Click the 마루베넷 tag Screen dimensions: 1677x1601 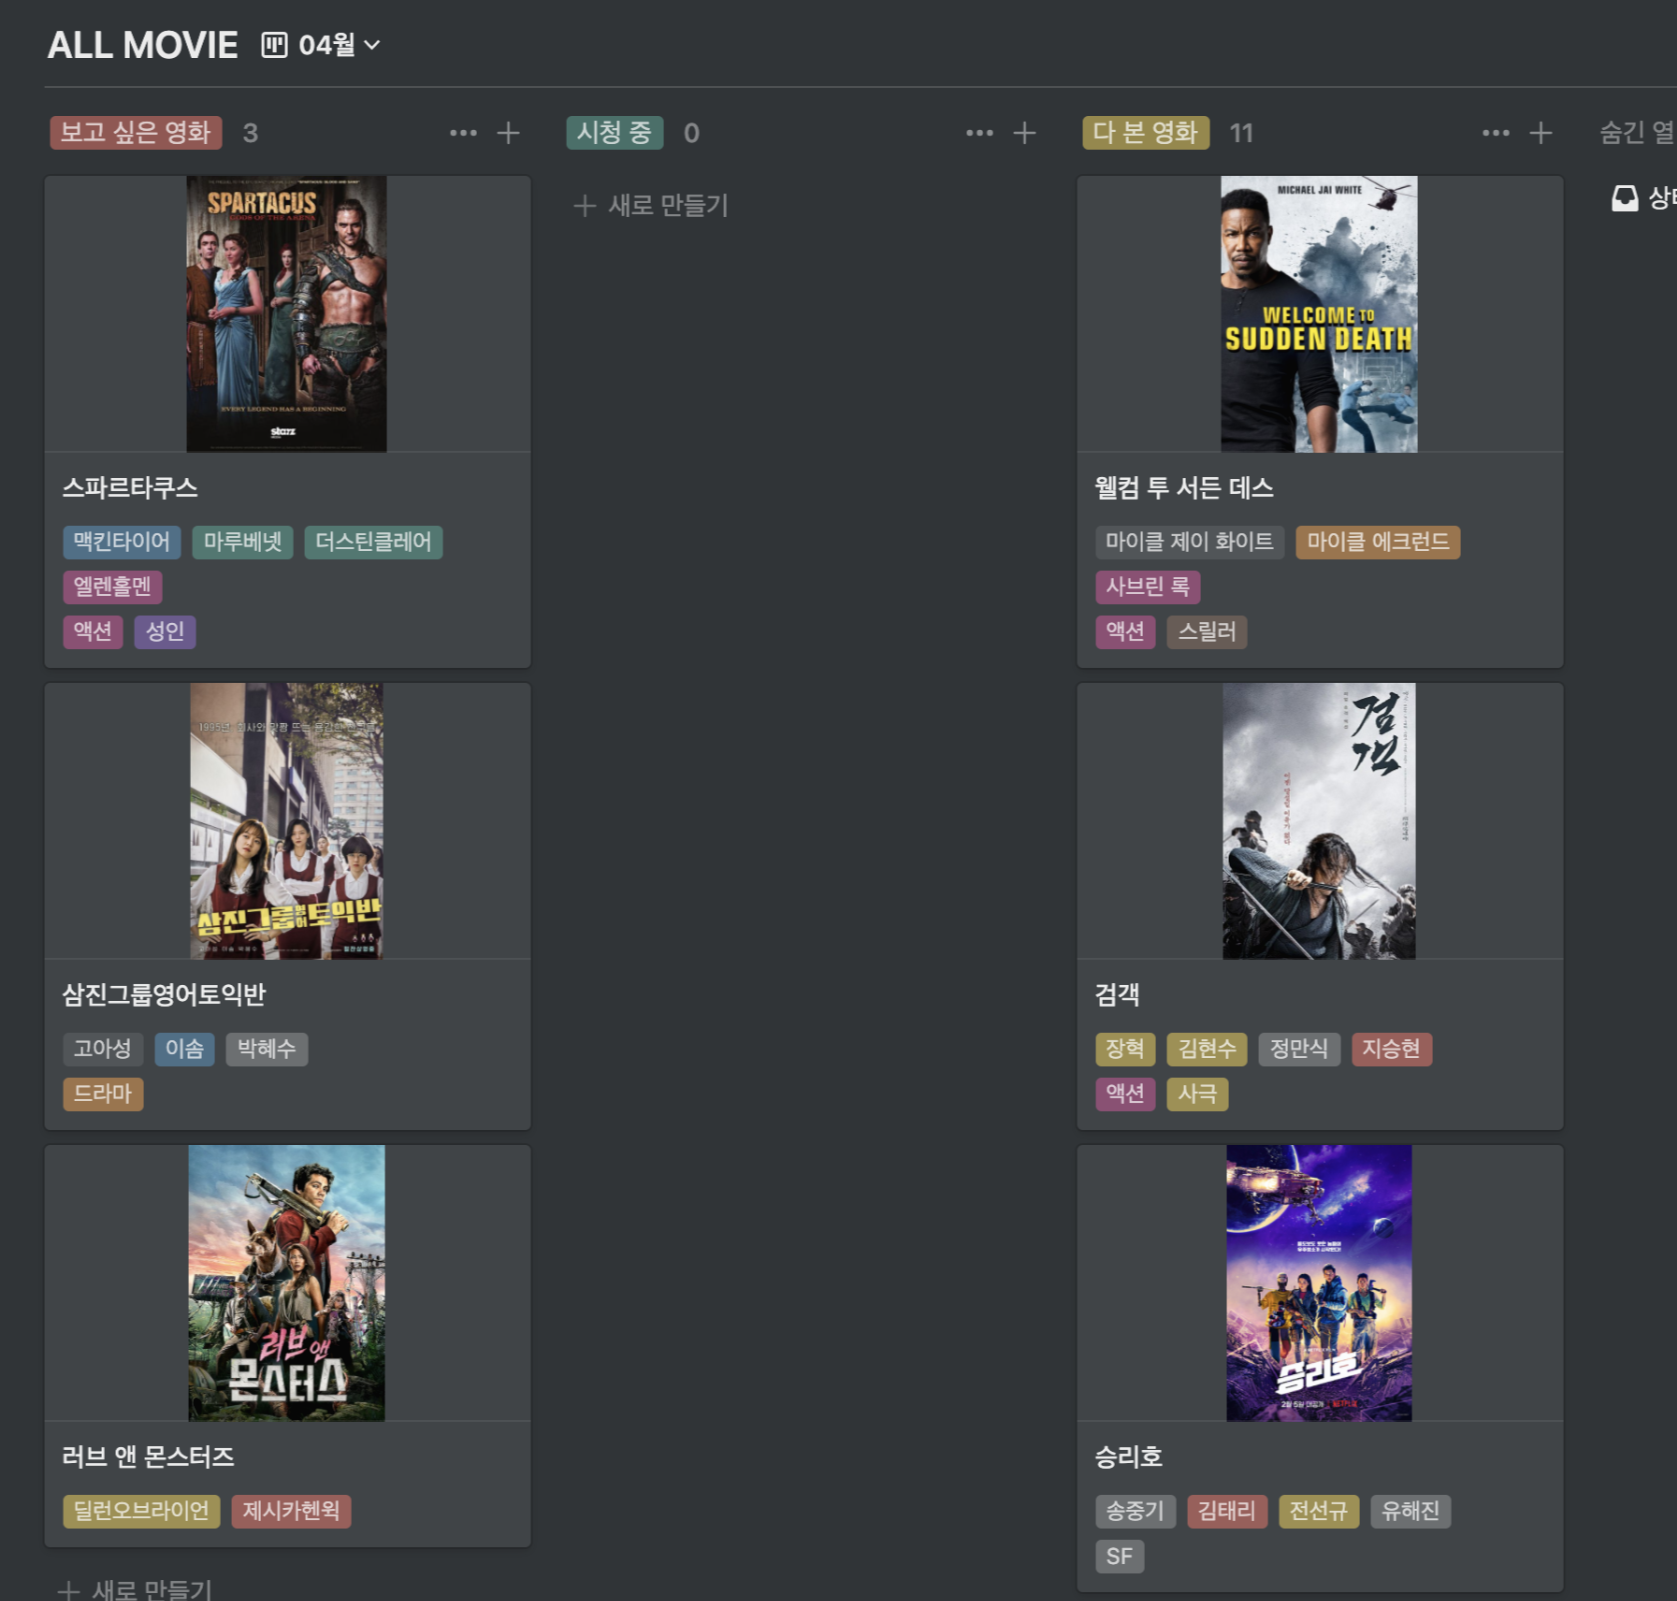pyautogui.click(x=243, y=542)
